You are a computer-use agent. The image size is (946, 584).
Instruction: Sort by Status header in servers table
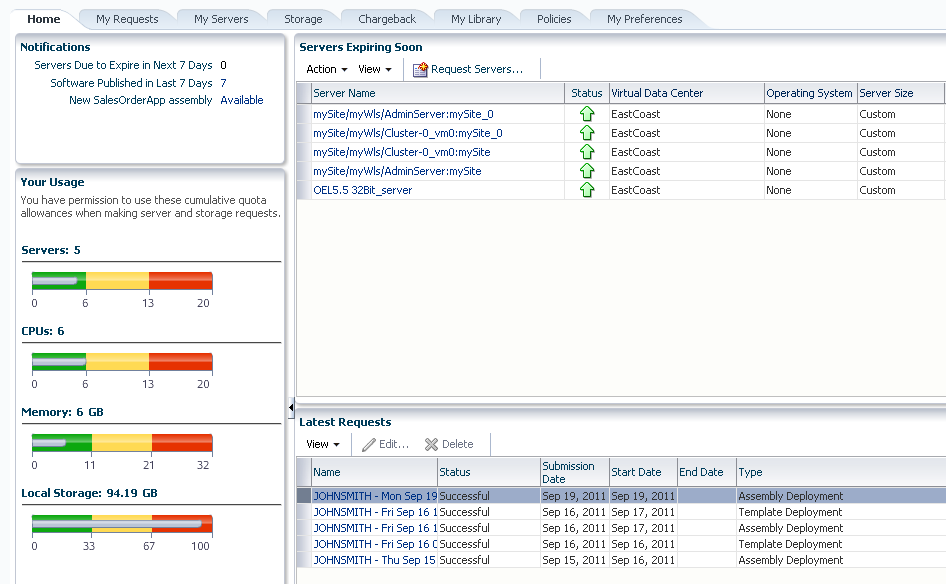[586, 93]
